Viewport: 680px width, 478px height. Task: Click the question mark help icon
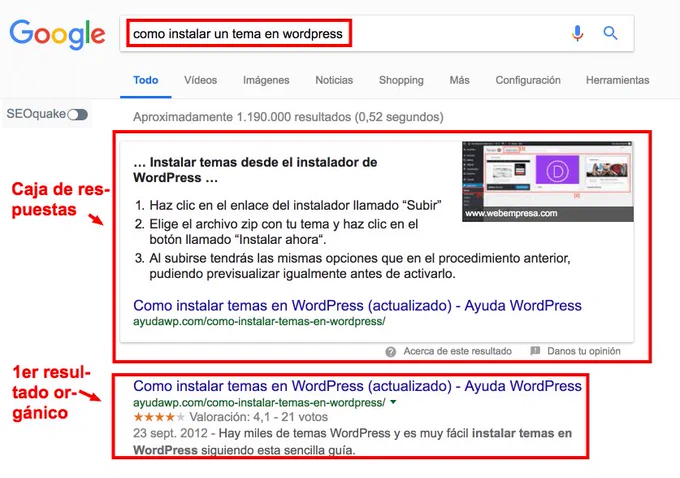click(390, 352)
